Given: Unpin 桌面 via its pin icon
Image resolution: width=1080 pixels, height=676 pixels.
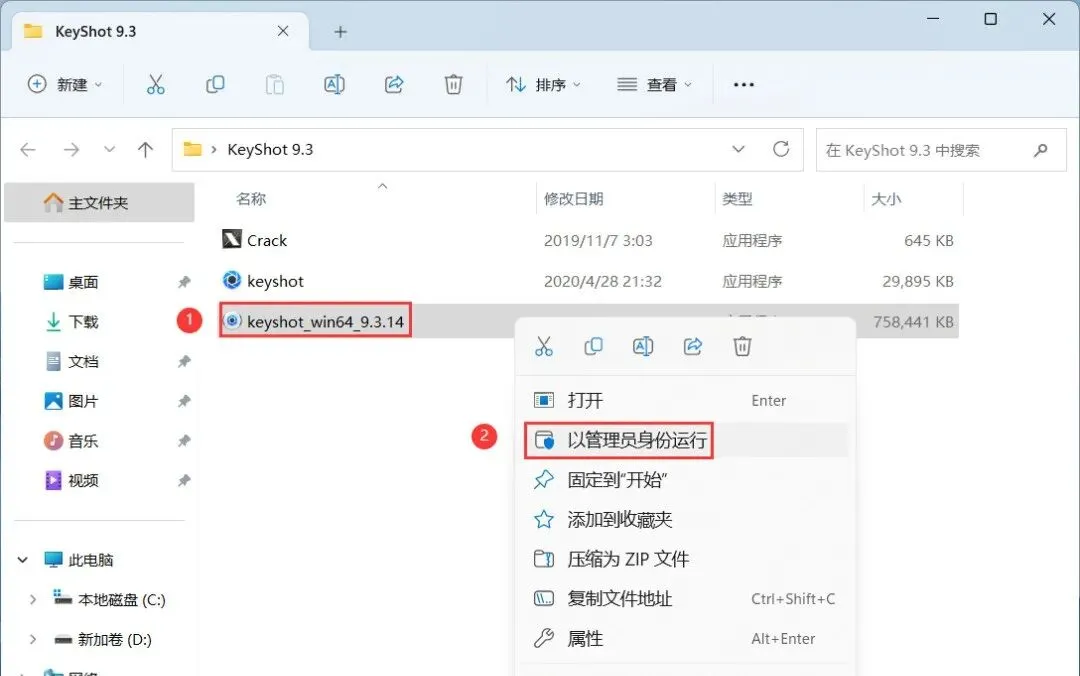Looking at the screenshot, I should tap(184, 282).
